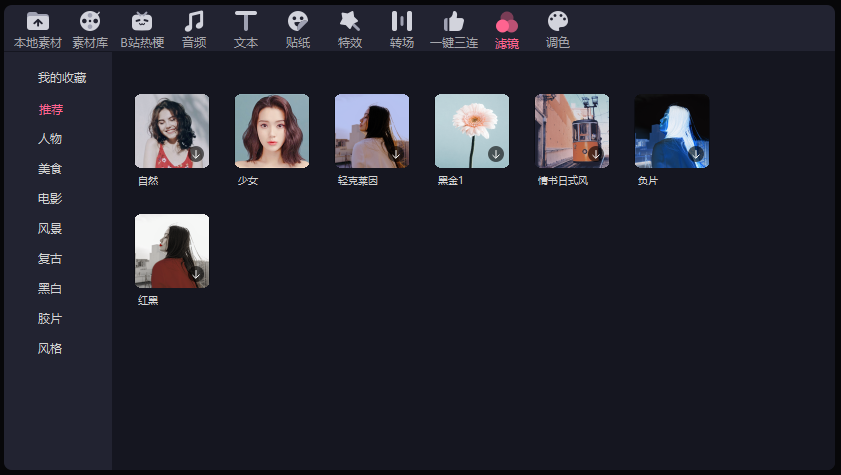841x475 pixels.
Task: Download the 负片 negative filter
Action: point(696,154)
